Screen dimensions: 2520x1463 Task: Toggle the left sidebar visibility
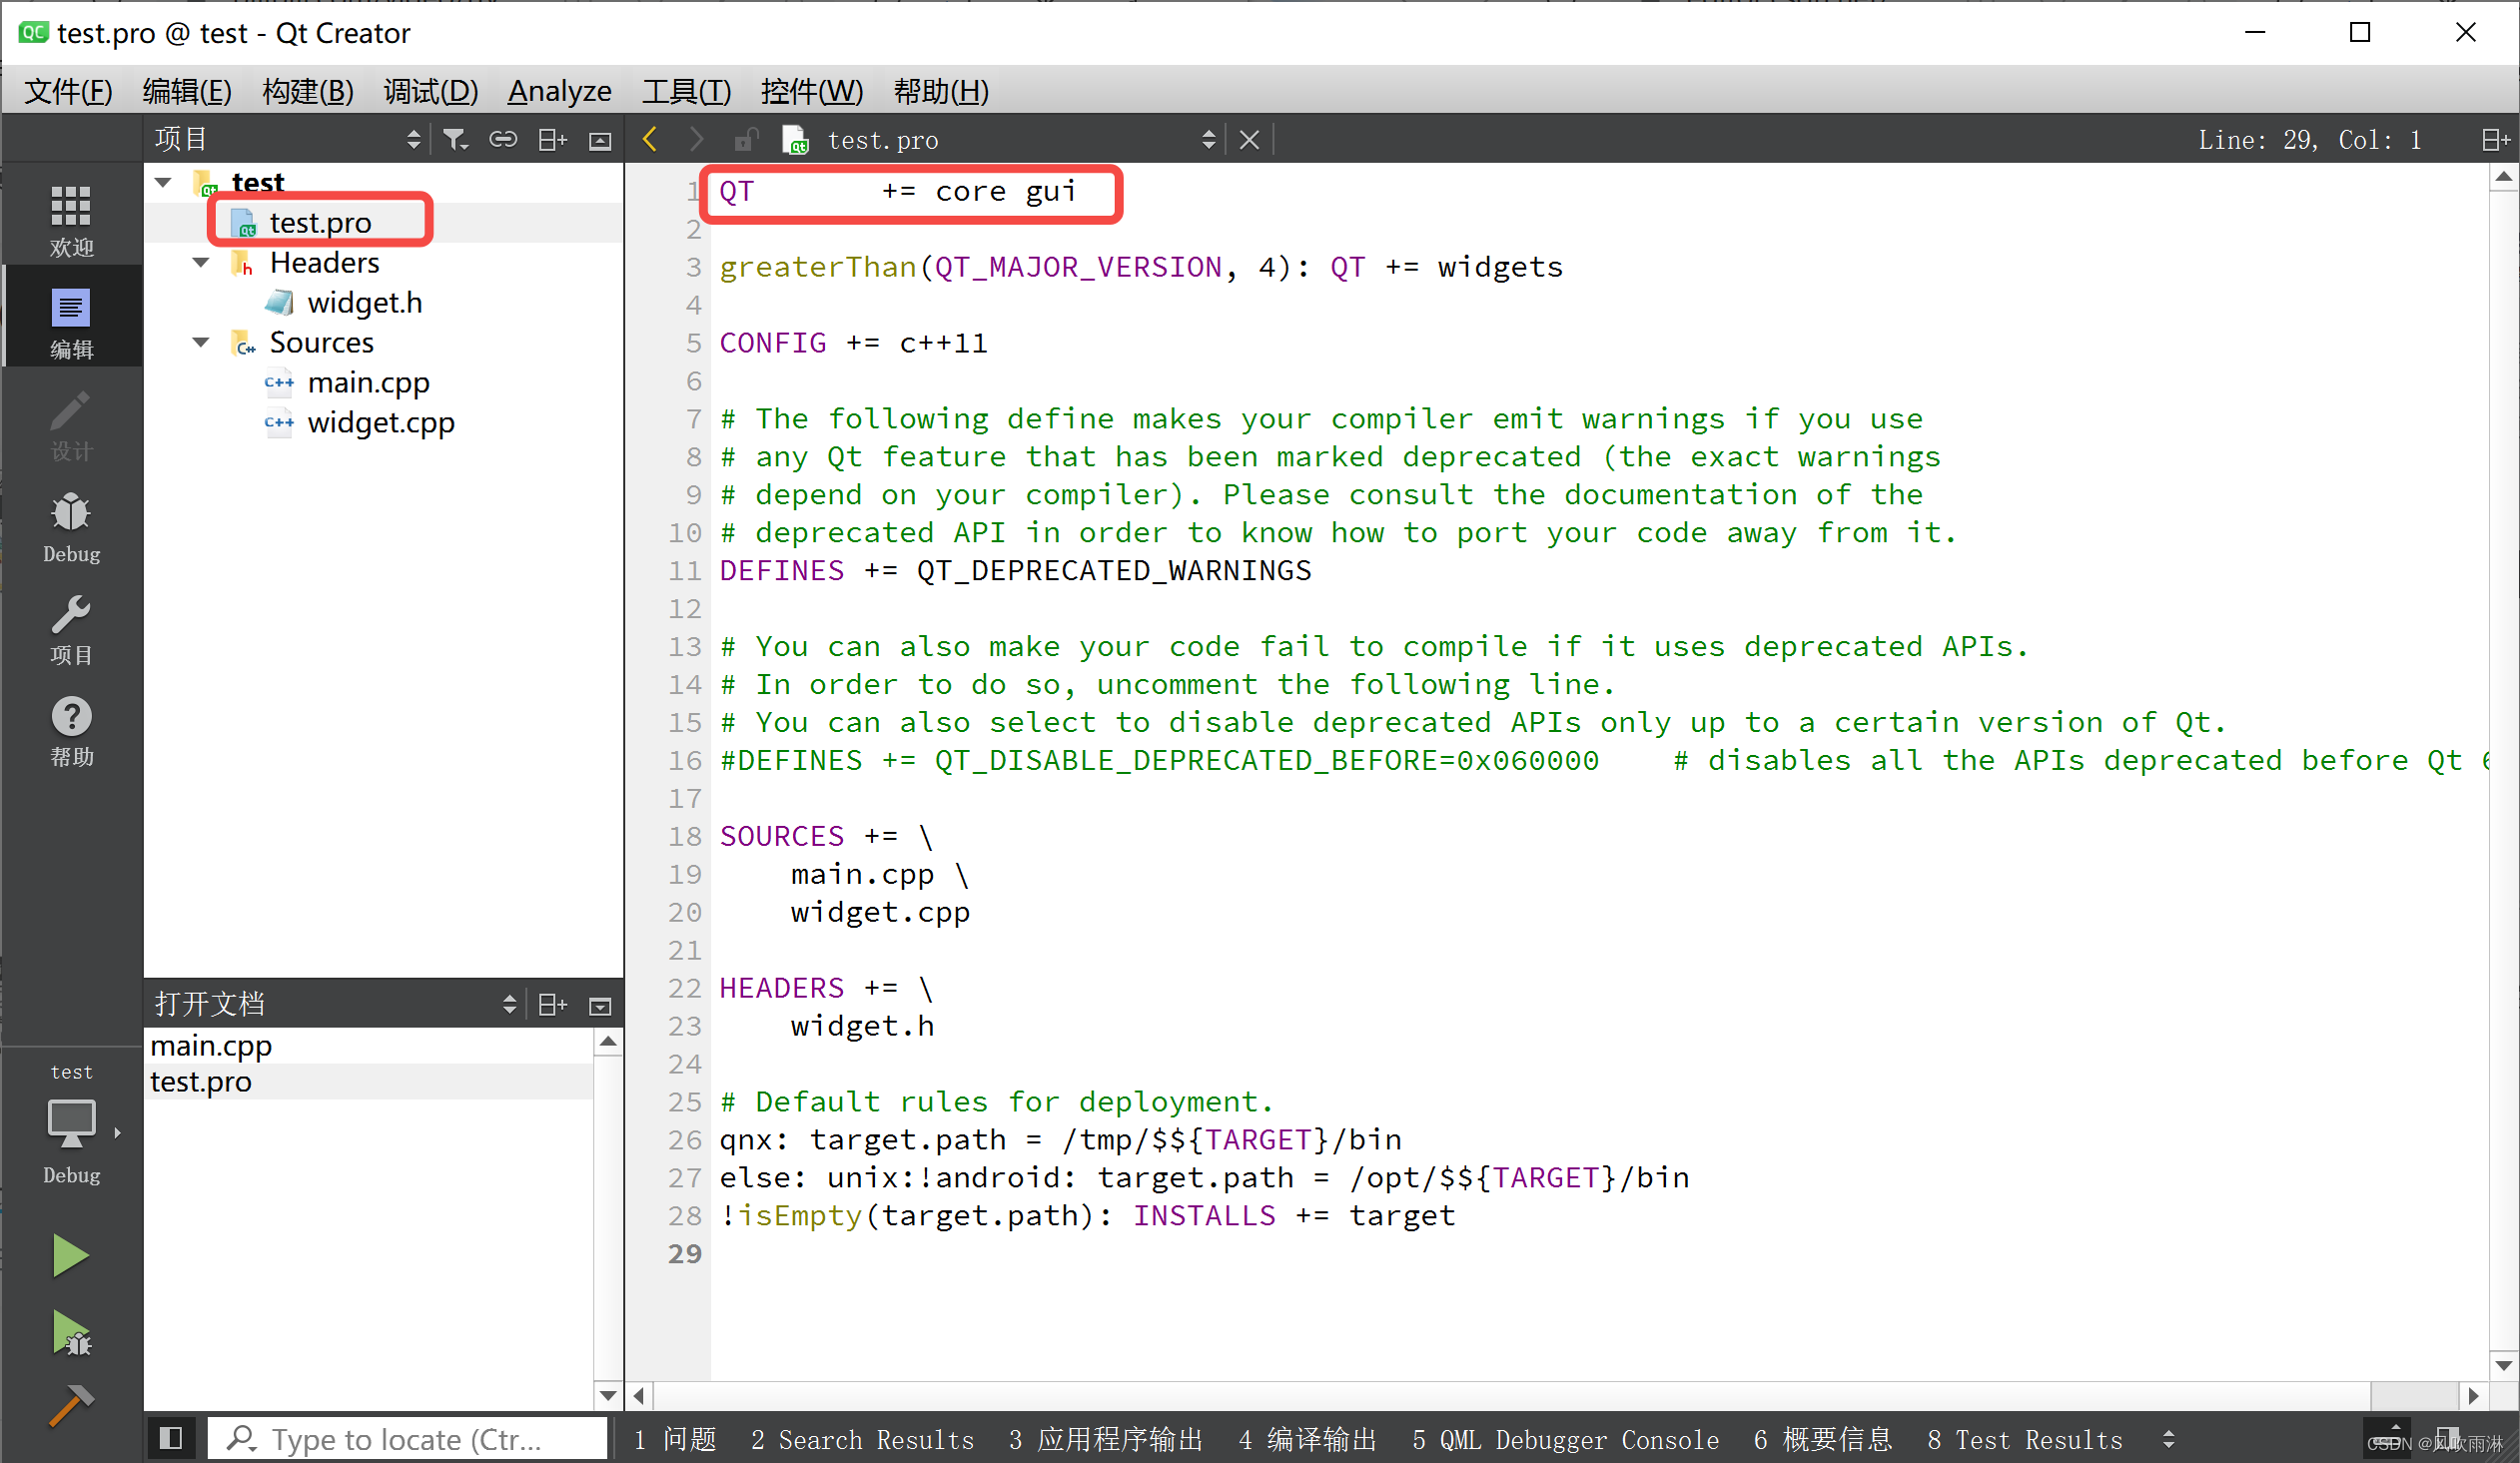point(171,1438)
